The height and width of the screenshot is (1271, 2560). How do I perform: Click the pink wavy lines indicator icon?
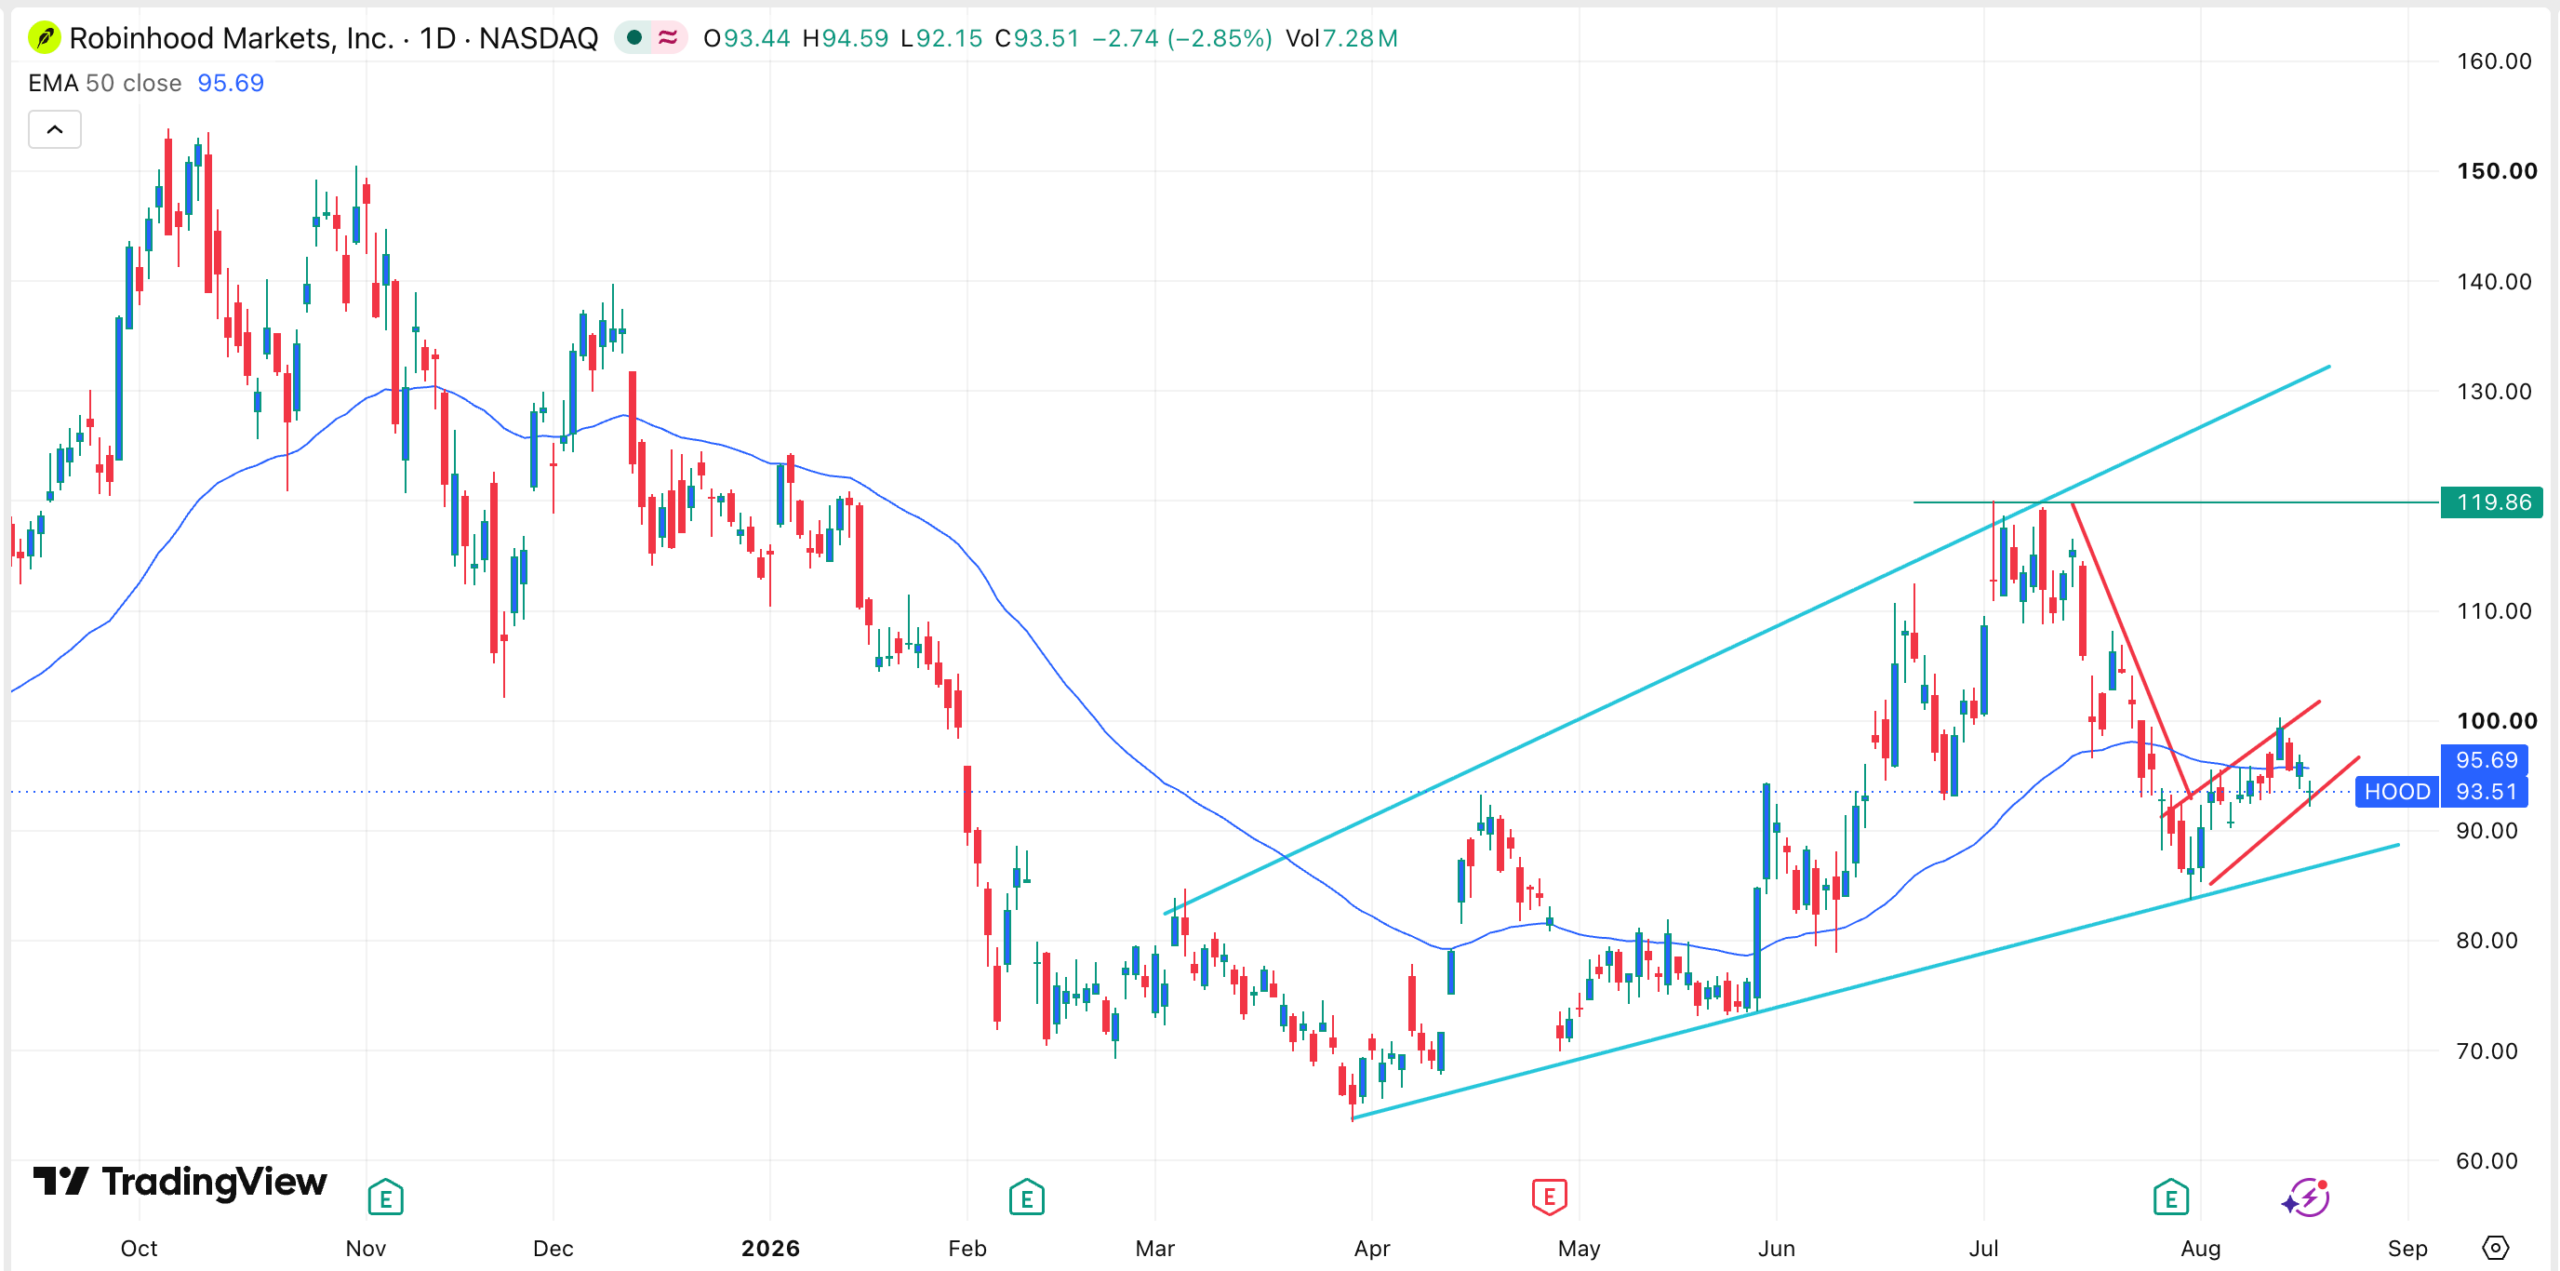coord(668,38)
